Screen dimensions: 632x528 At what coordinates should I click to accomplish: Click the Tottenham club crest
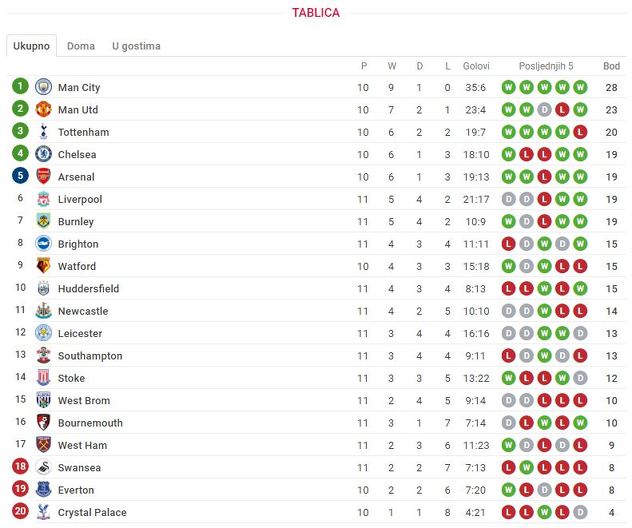tap(43, 132)
